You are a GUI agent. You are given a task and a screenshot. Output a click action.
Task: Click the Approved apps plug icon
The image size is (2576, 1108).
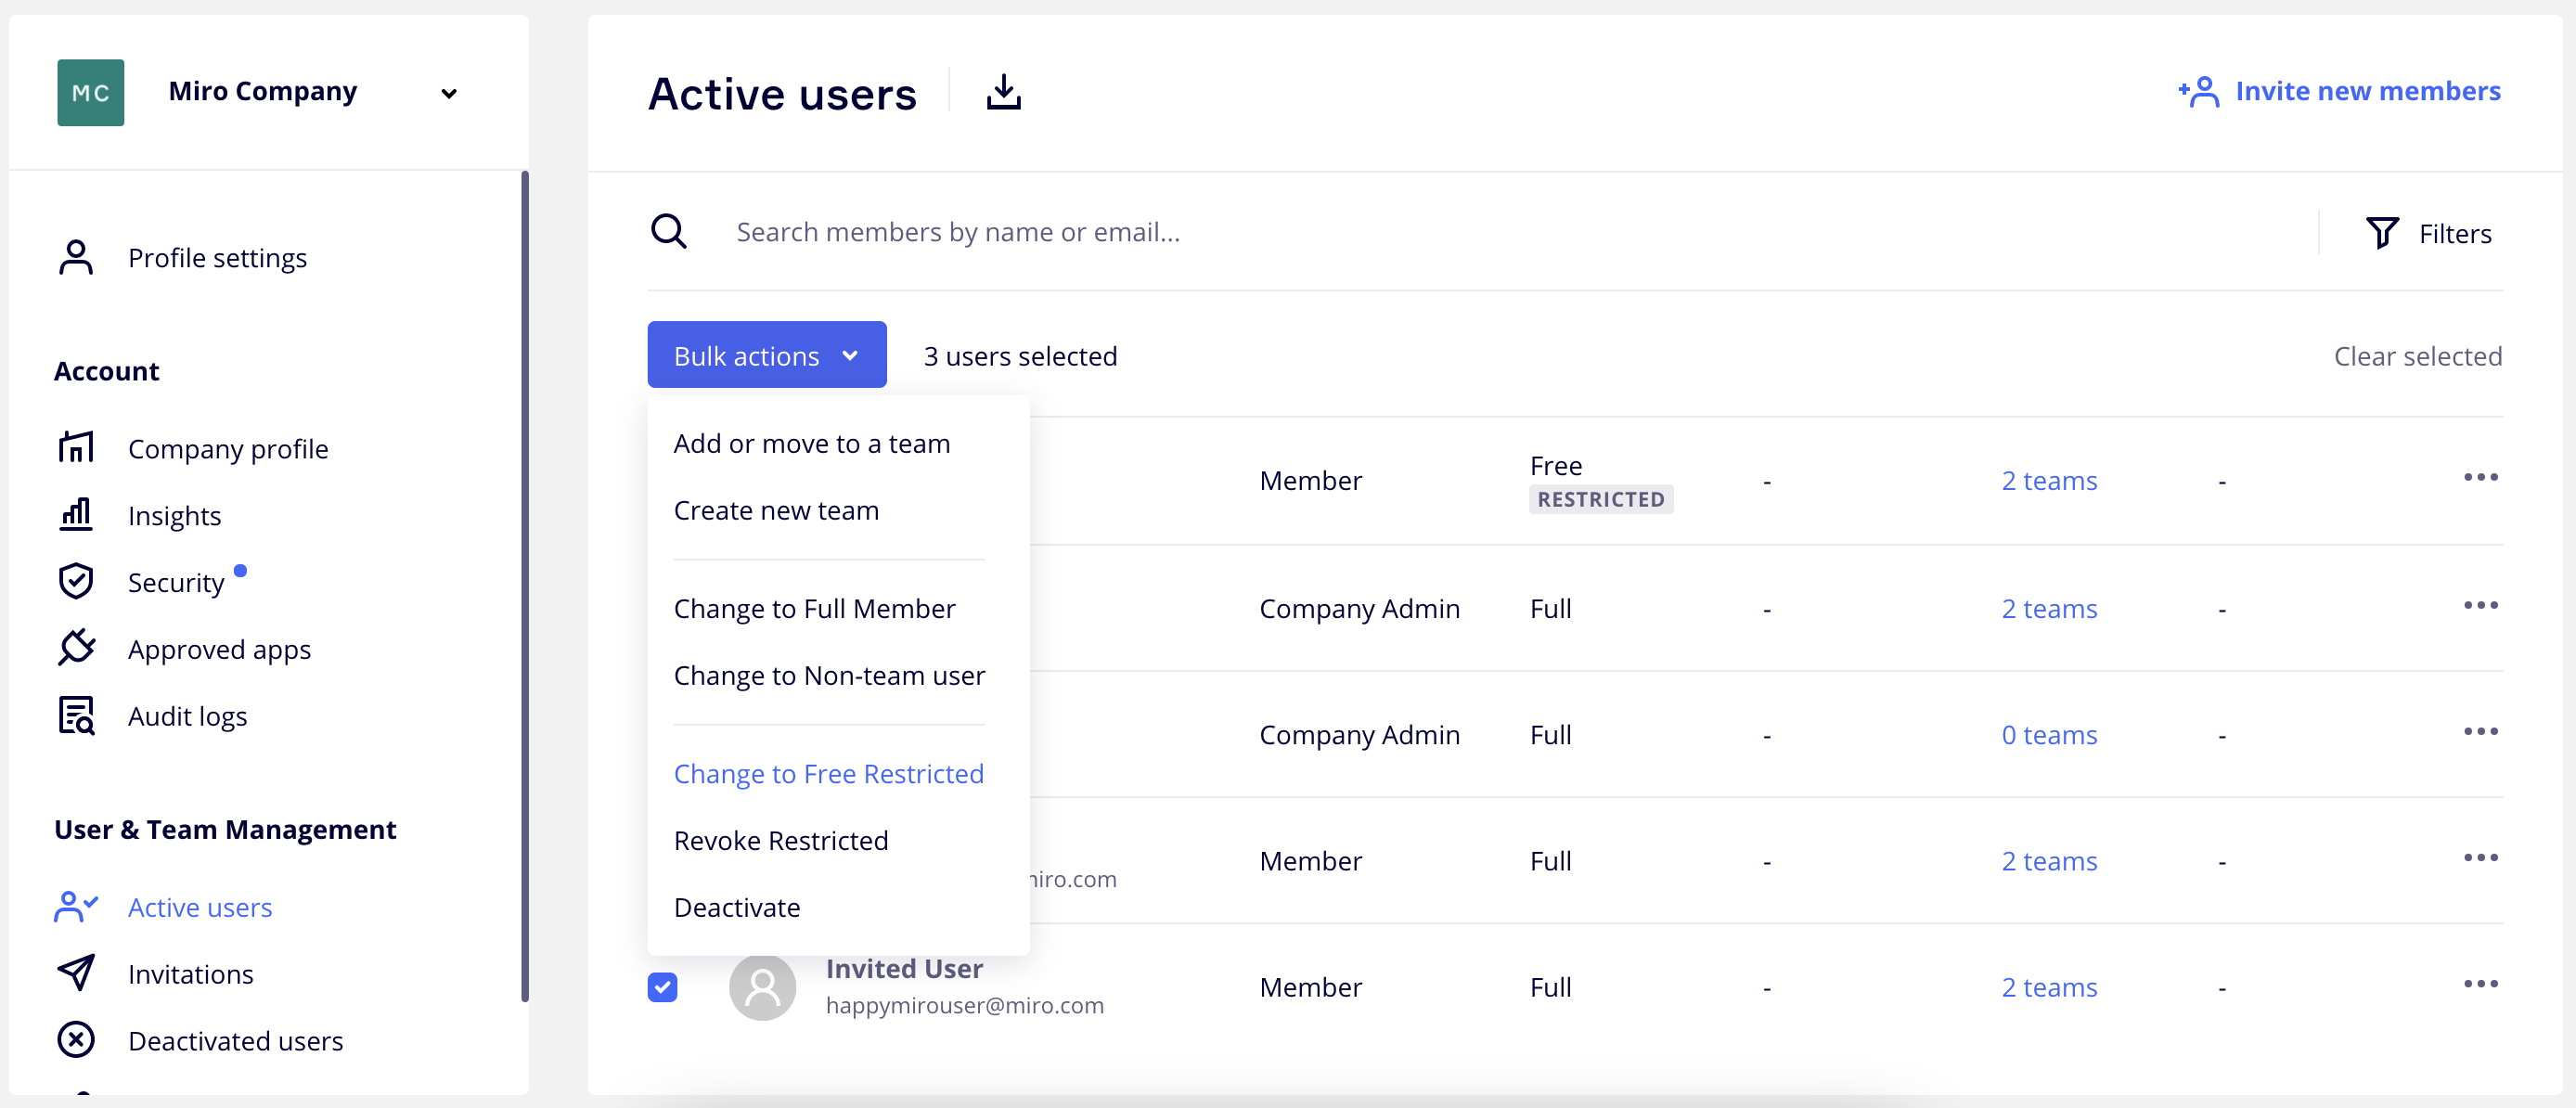pyautogui.click(x=76, y=648)
